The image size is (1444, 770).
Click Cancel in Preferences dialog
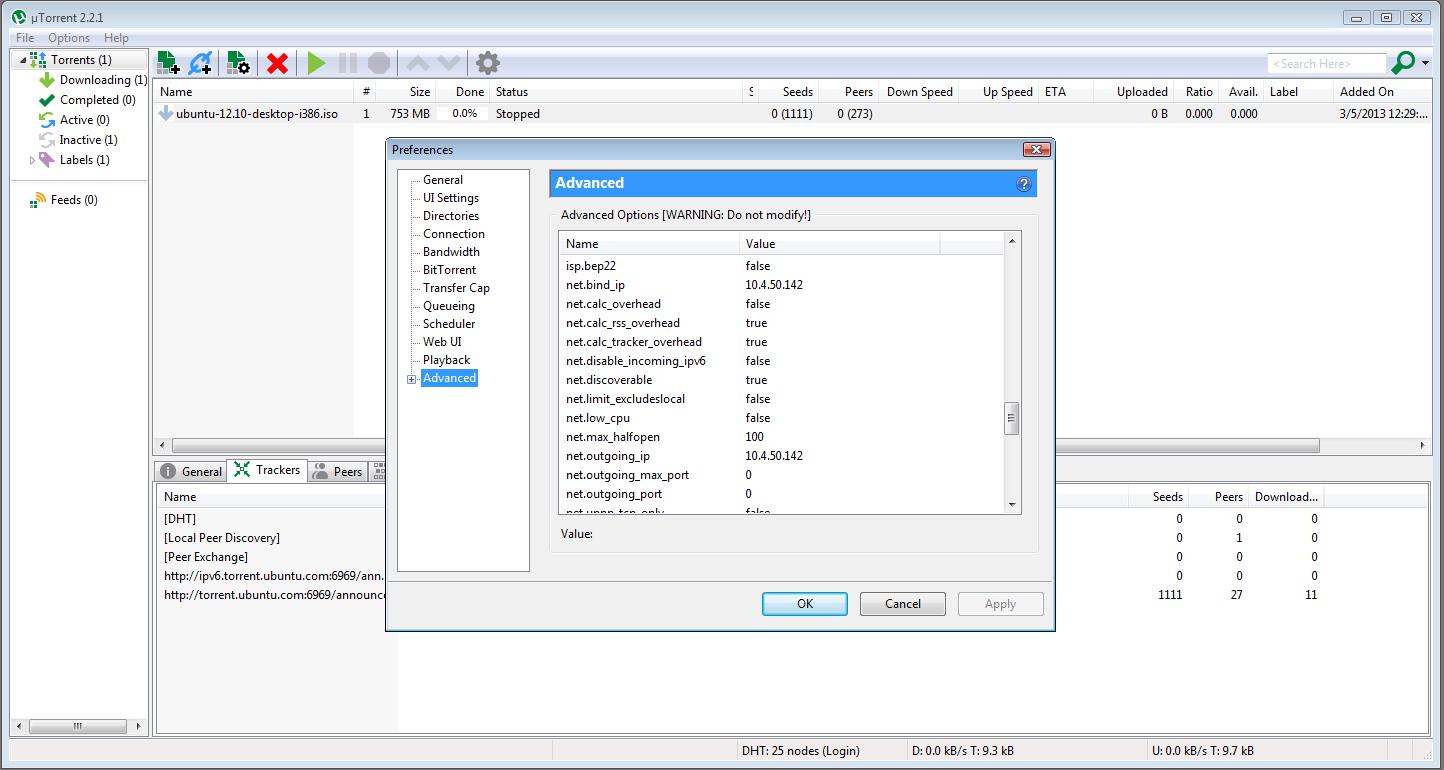903,604
